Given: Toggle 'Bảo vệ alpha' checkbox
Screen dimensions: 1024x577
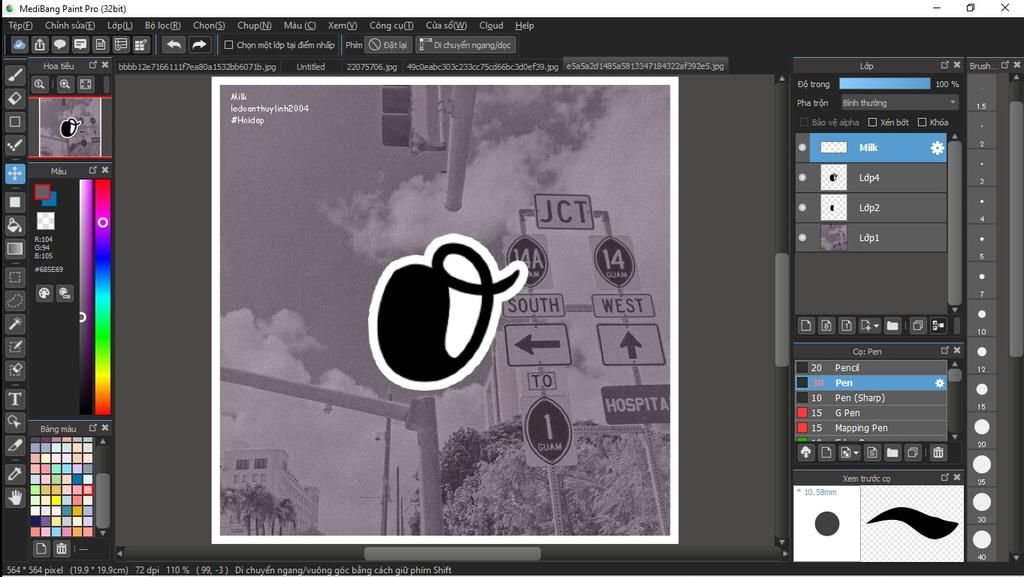Looking at the screenshot, I should coord(804,122).
